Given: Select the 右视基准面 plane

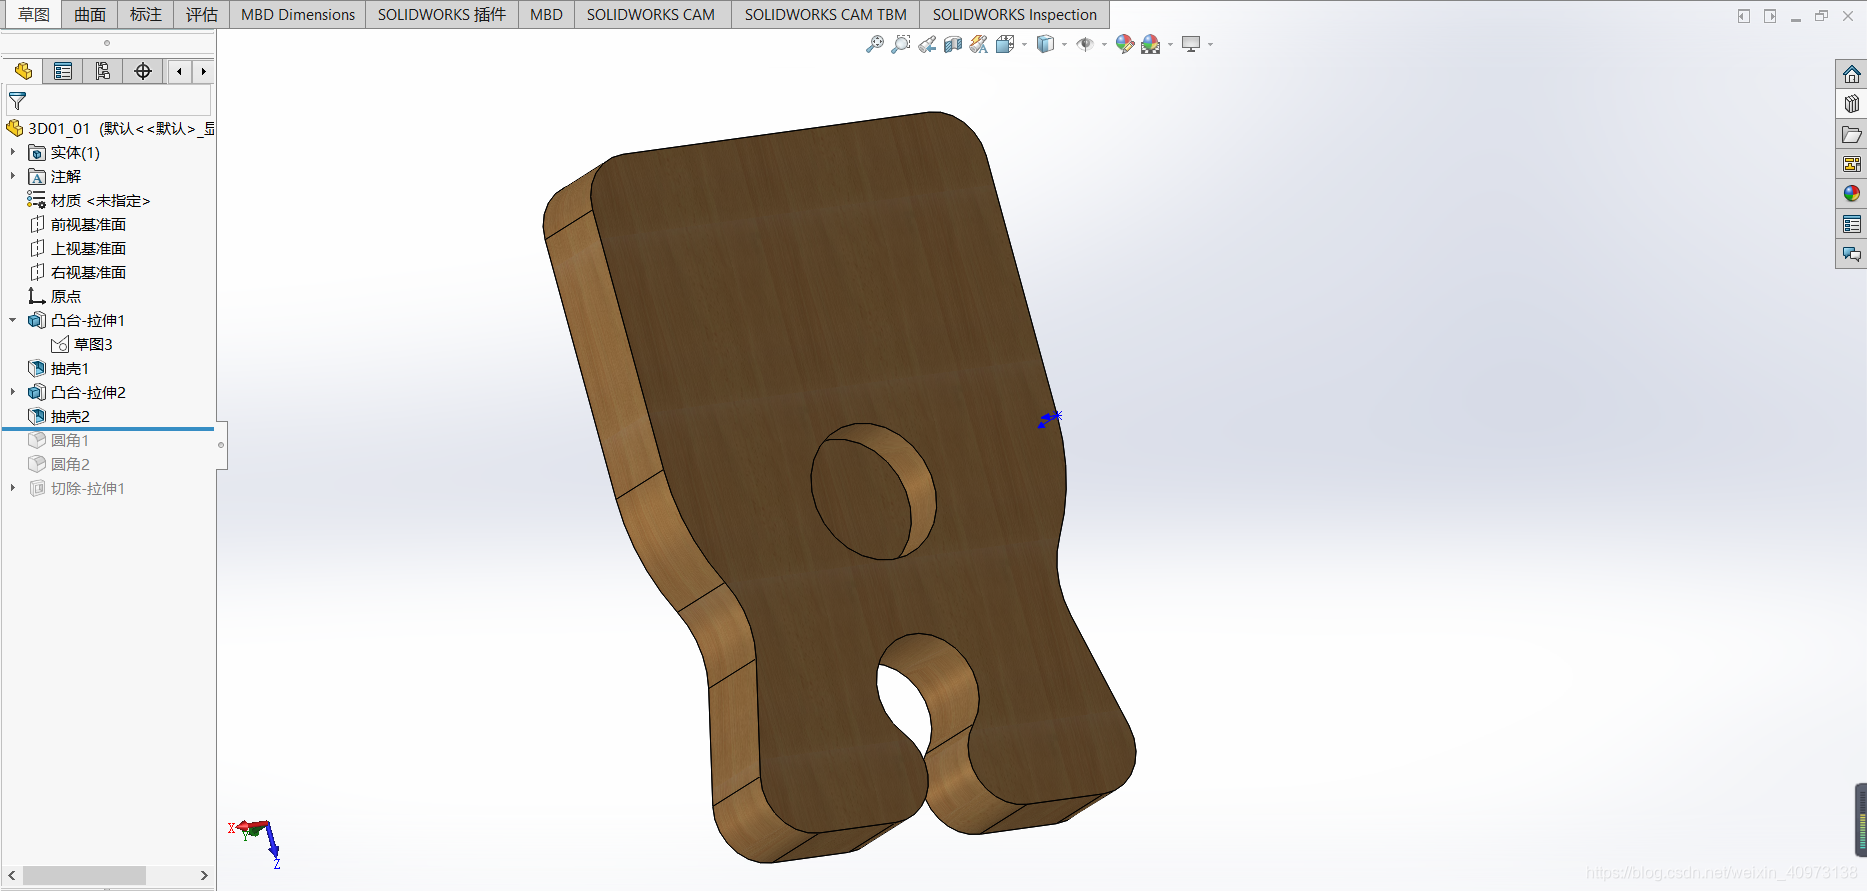Looking at the screenshot, I should coord(77,272).
